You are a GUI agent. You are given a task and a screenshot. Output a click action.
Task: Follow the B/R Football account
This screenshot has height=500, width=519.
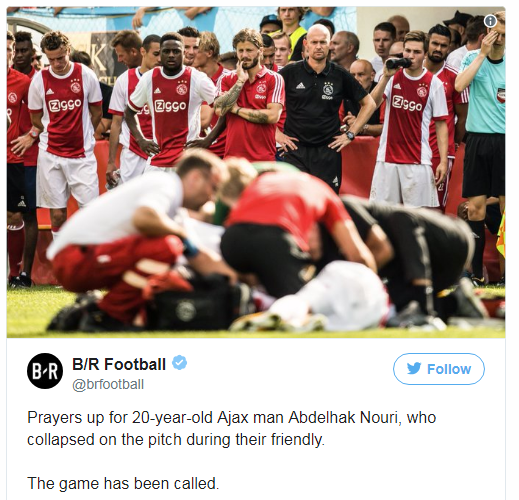(x=439, y=369)
